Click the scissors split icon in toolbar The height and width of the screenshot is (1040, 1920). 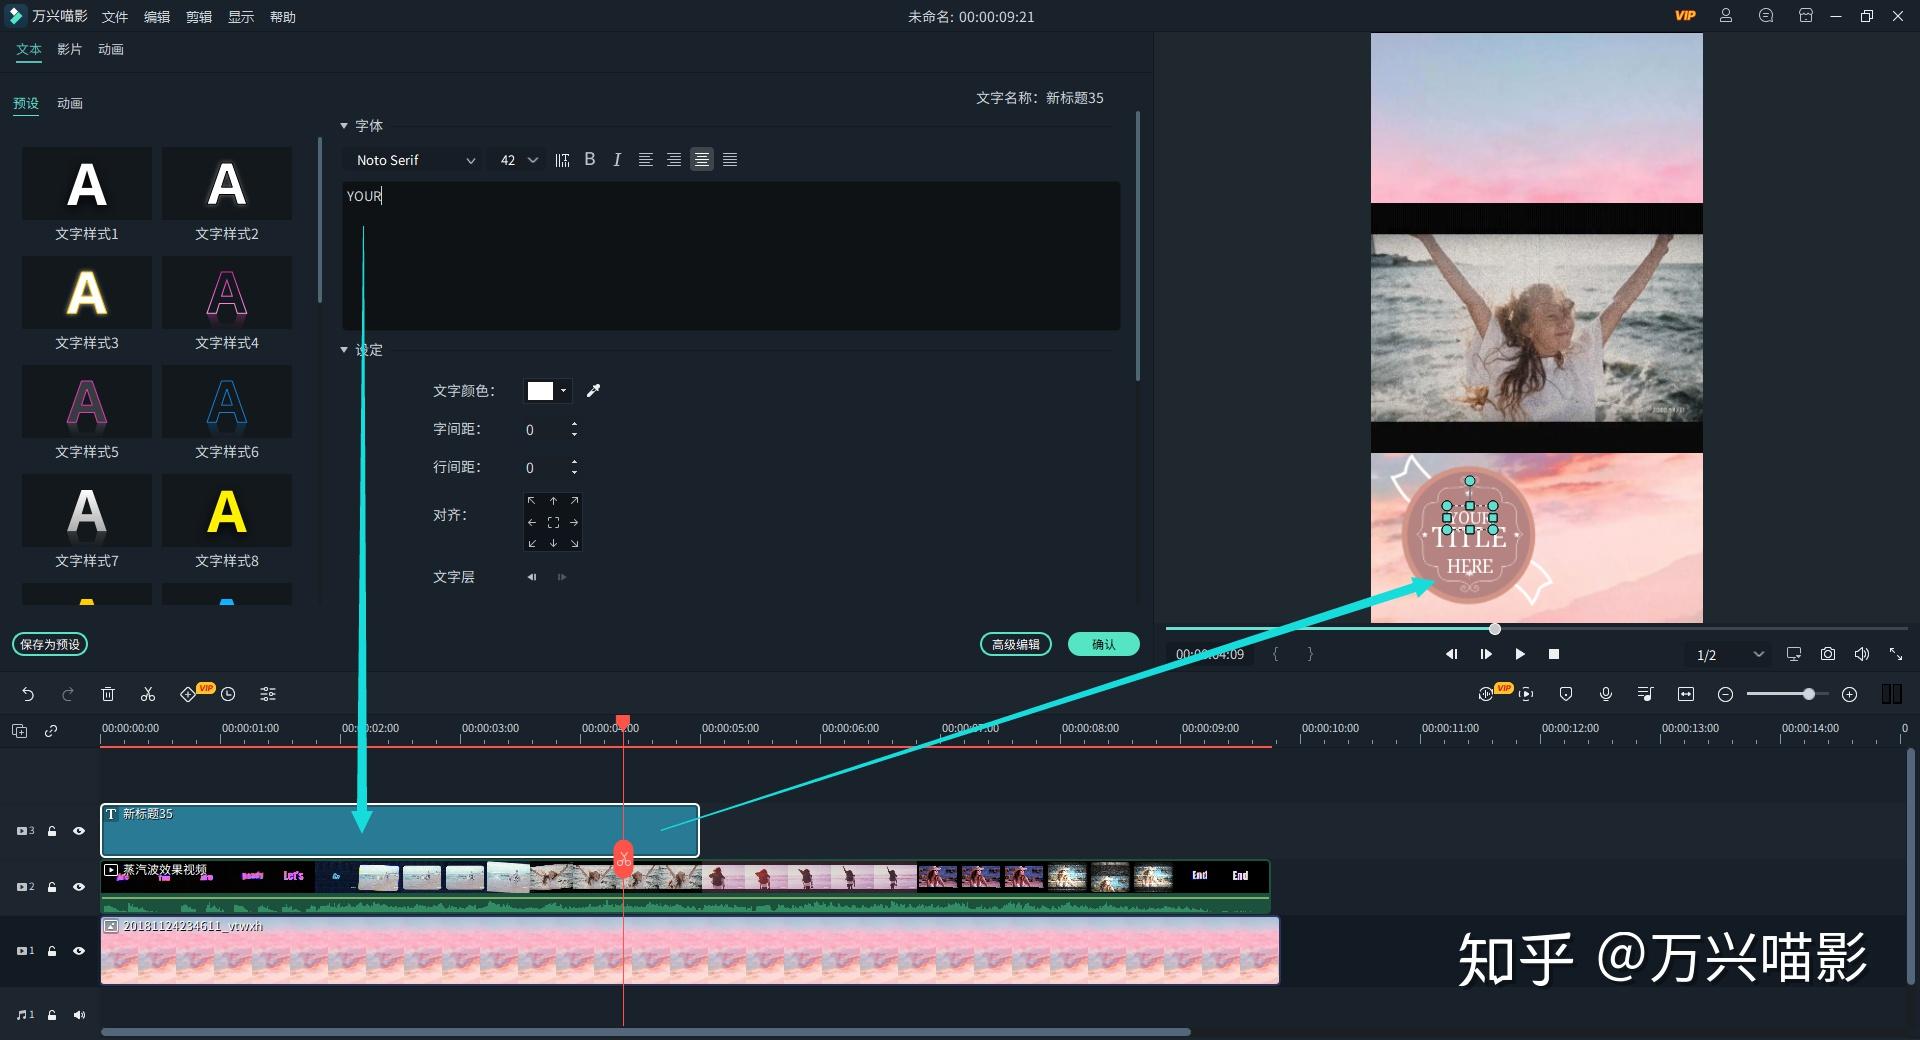[148, 694]
